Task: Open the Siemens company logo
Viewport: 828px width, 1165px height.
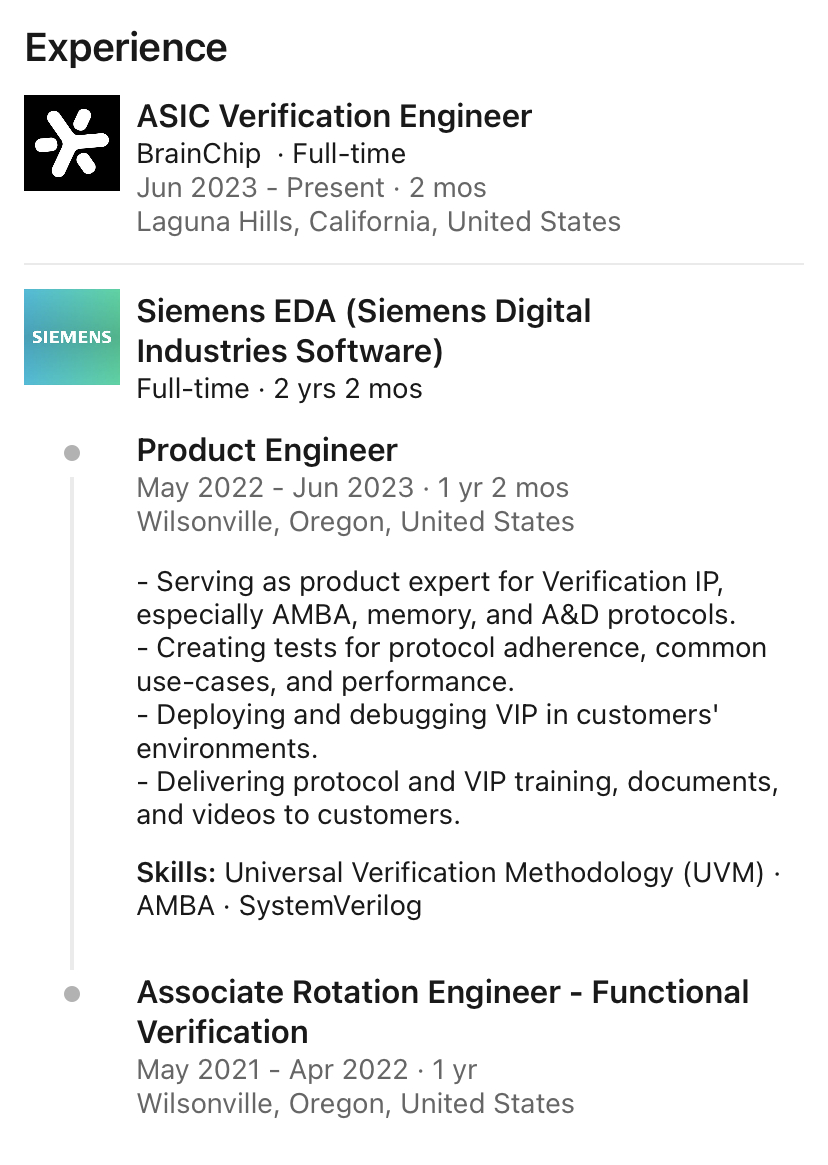Action: 71,337
